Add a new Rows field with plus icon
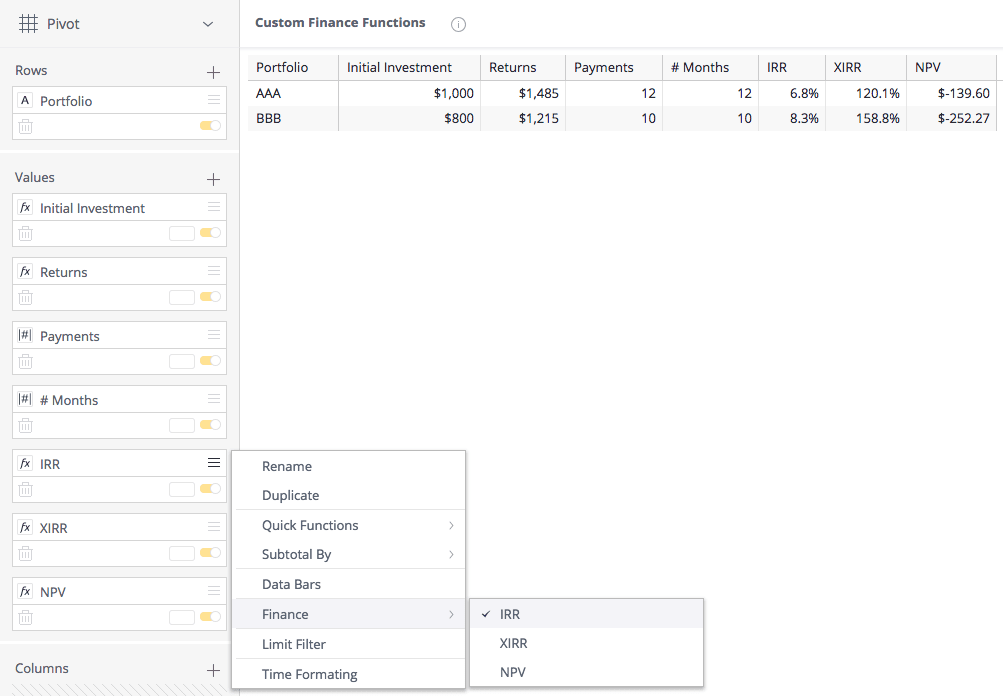Screen dimensions: 1003x696 click(214, 72)
